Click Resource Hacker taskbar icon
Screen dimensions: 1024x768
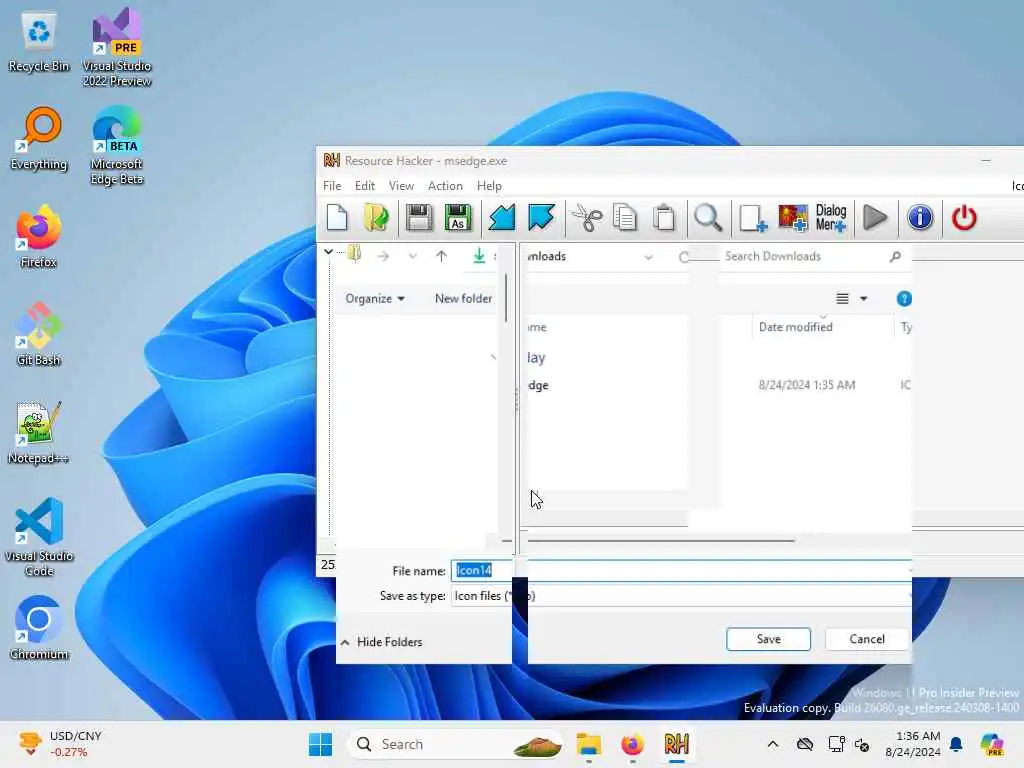tap(677, 744)
